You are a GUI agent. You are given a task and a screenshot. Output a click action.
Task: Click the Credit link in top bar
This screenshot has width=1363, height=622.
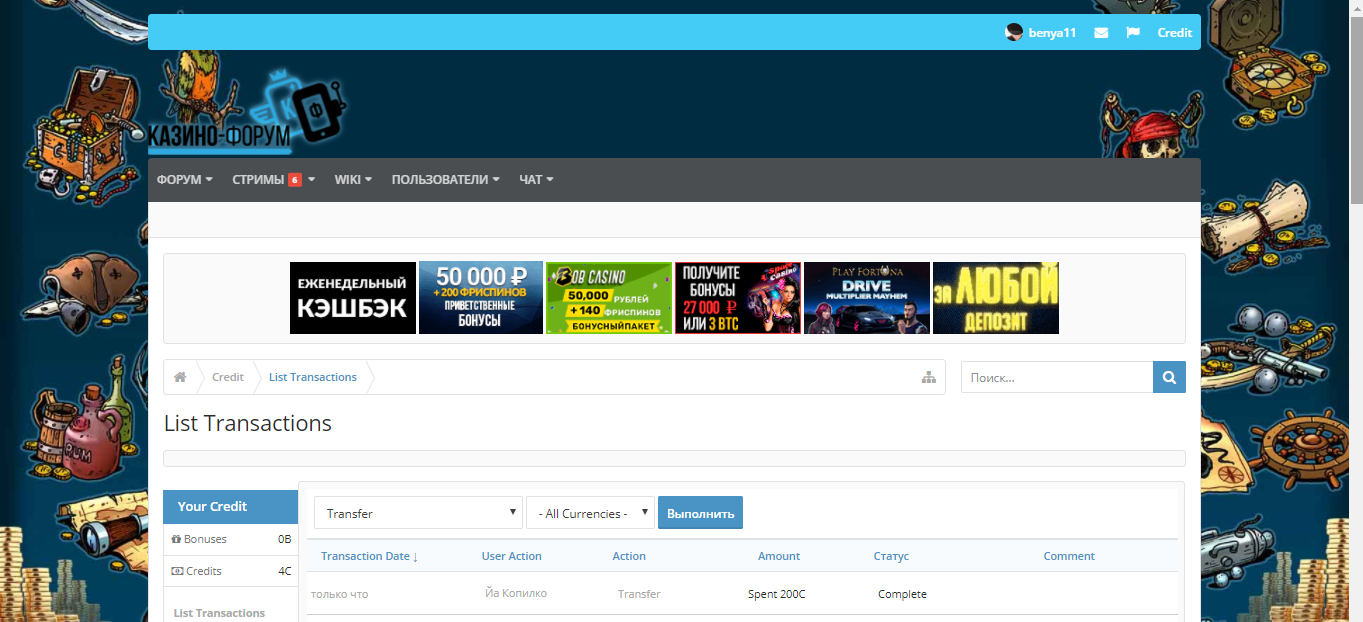[1174, 33]
